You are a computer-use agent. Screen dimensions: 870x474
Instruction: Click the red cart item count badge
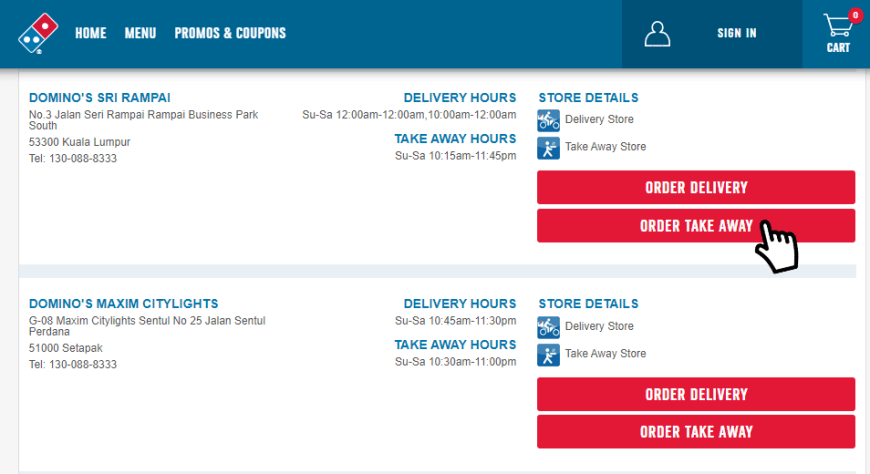coord(855,16)
